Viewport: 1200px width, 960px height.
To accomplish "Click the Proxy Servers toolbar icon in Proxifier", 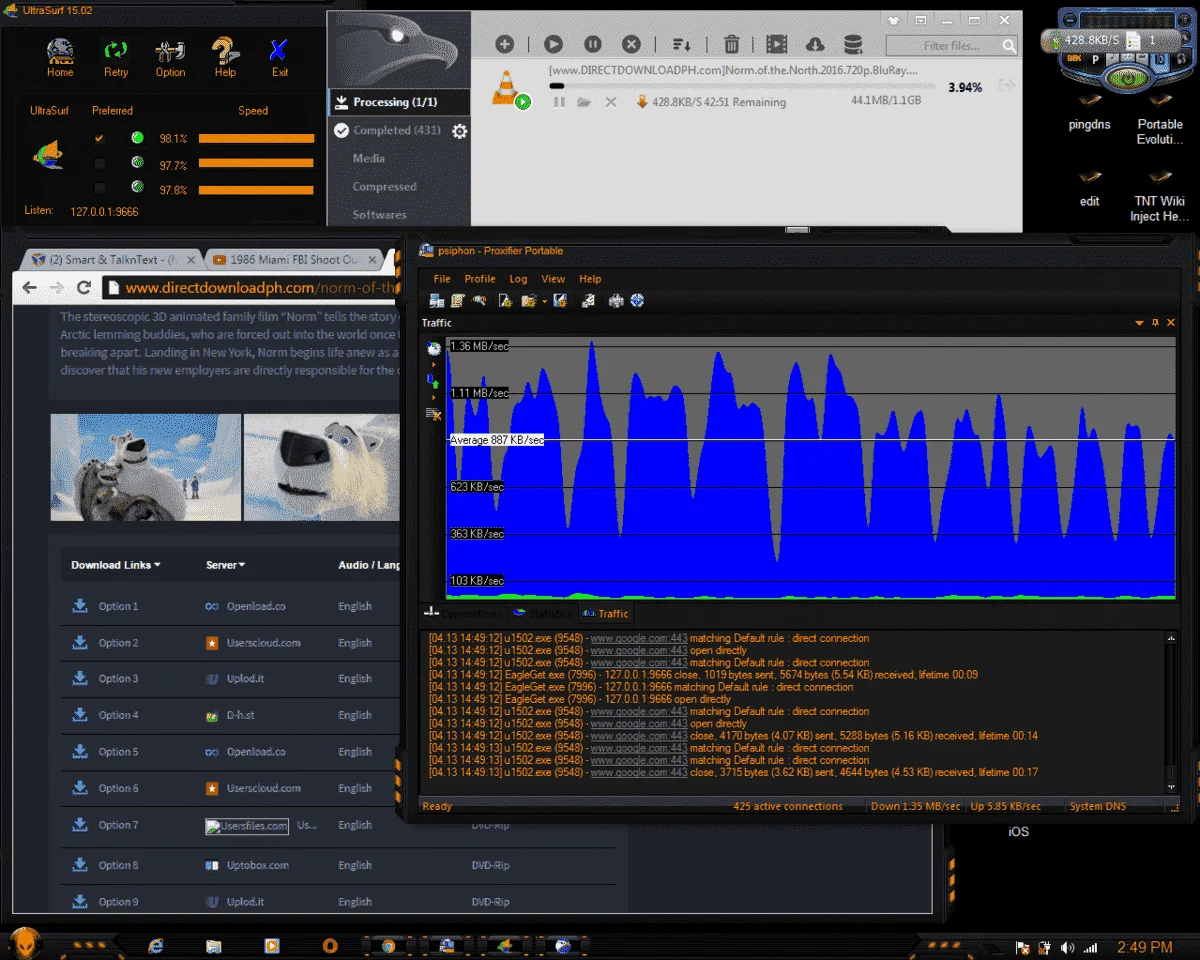I will tap(437, 300).
